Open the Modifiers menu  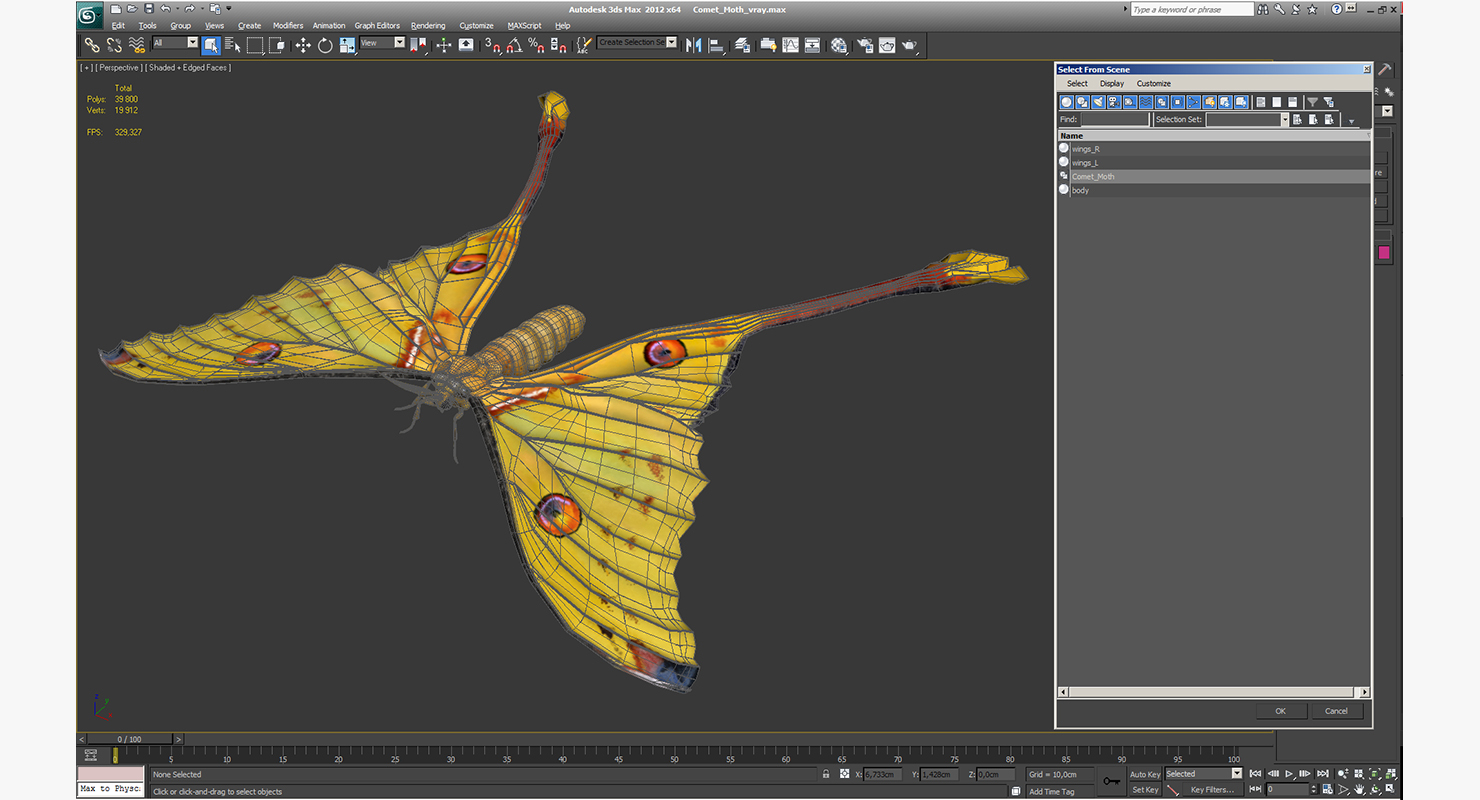[288, 26]
